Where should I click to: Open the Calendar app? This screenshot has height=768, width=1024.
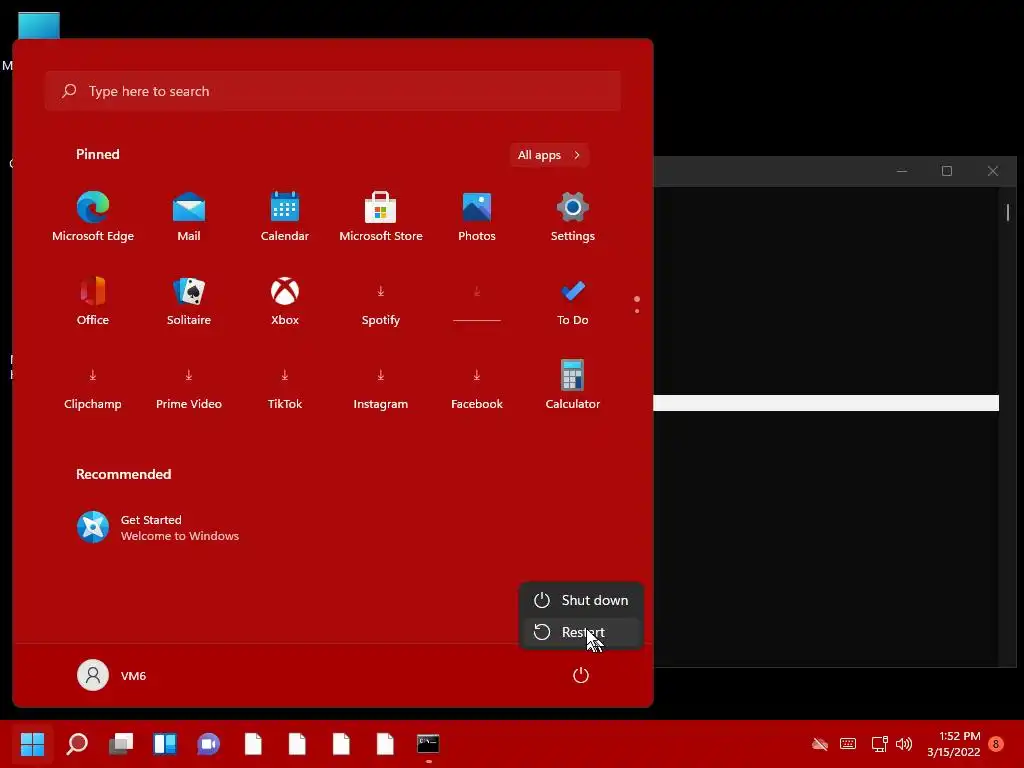click(x=285, y=217)
